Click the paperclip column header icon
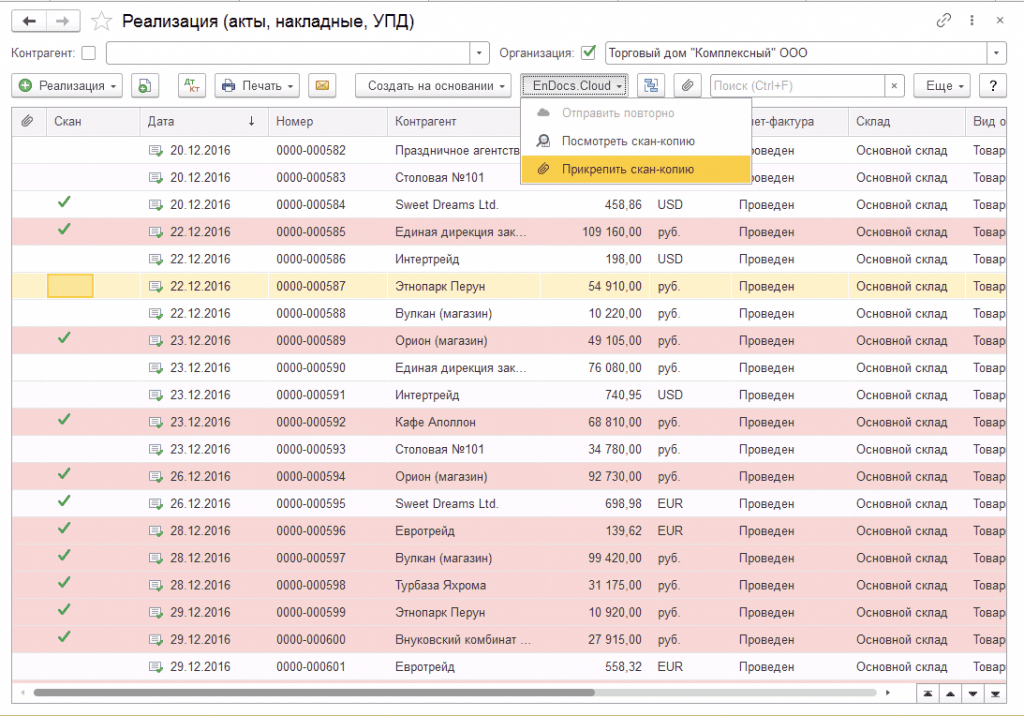1024x716 pixels. pos(27,122)
